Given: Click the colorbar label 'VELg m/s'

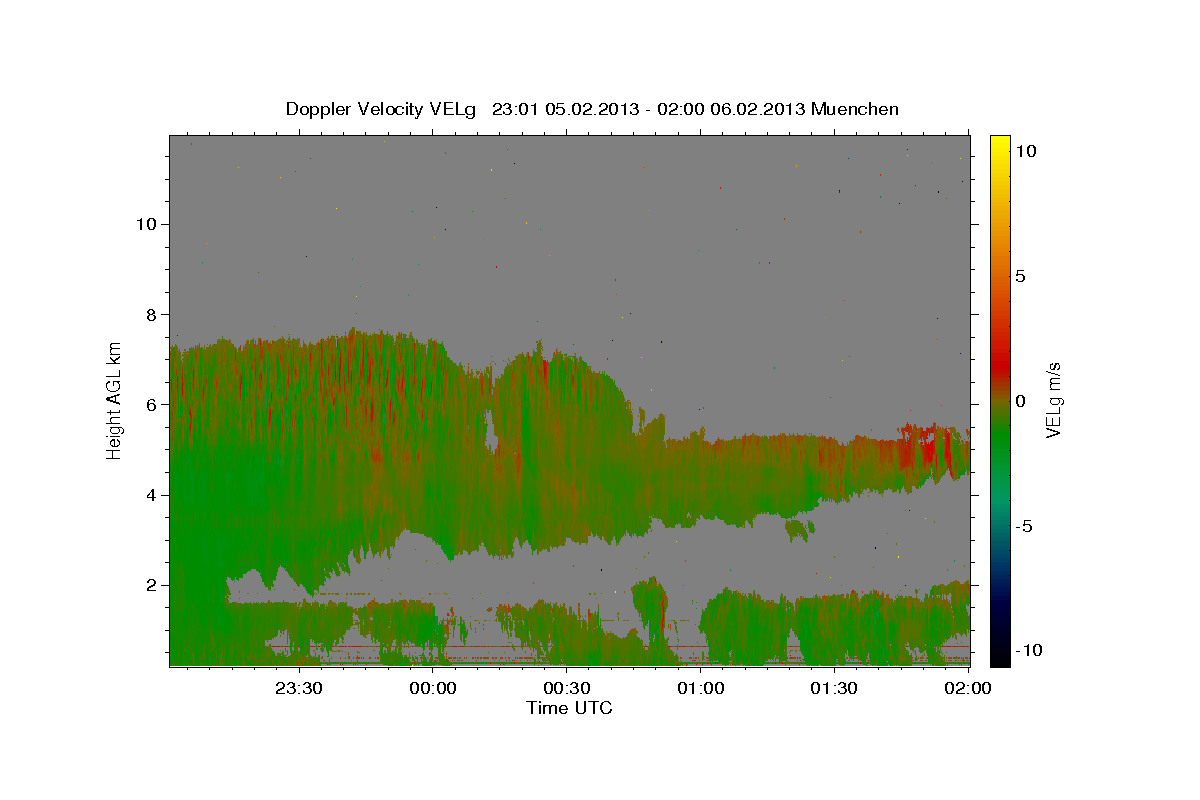Looking at the screenshot, I should tap(1053, 400).
